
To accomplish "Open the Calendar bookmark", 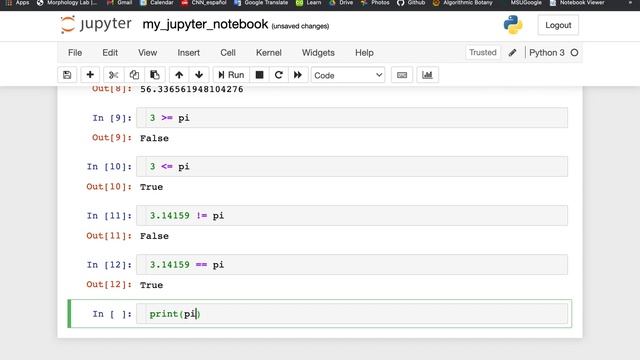I will tap(157, 3).
